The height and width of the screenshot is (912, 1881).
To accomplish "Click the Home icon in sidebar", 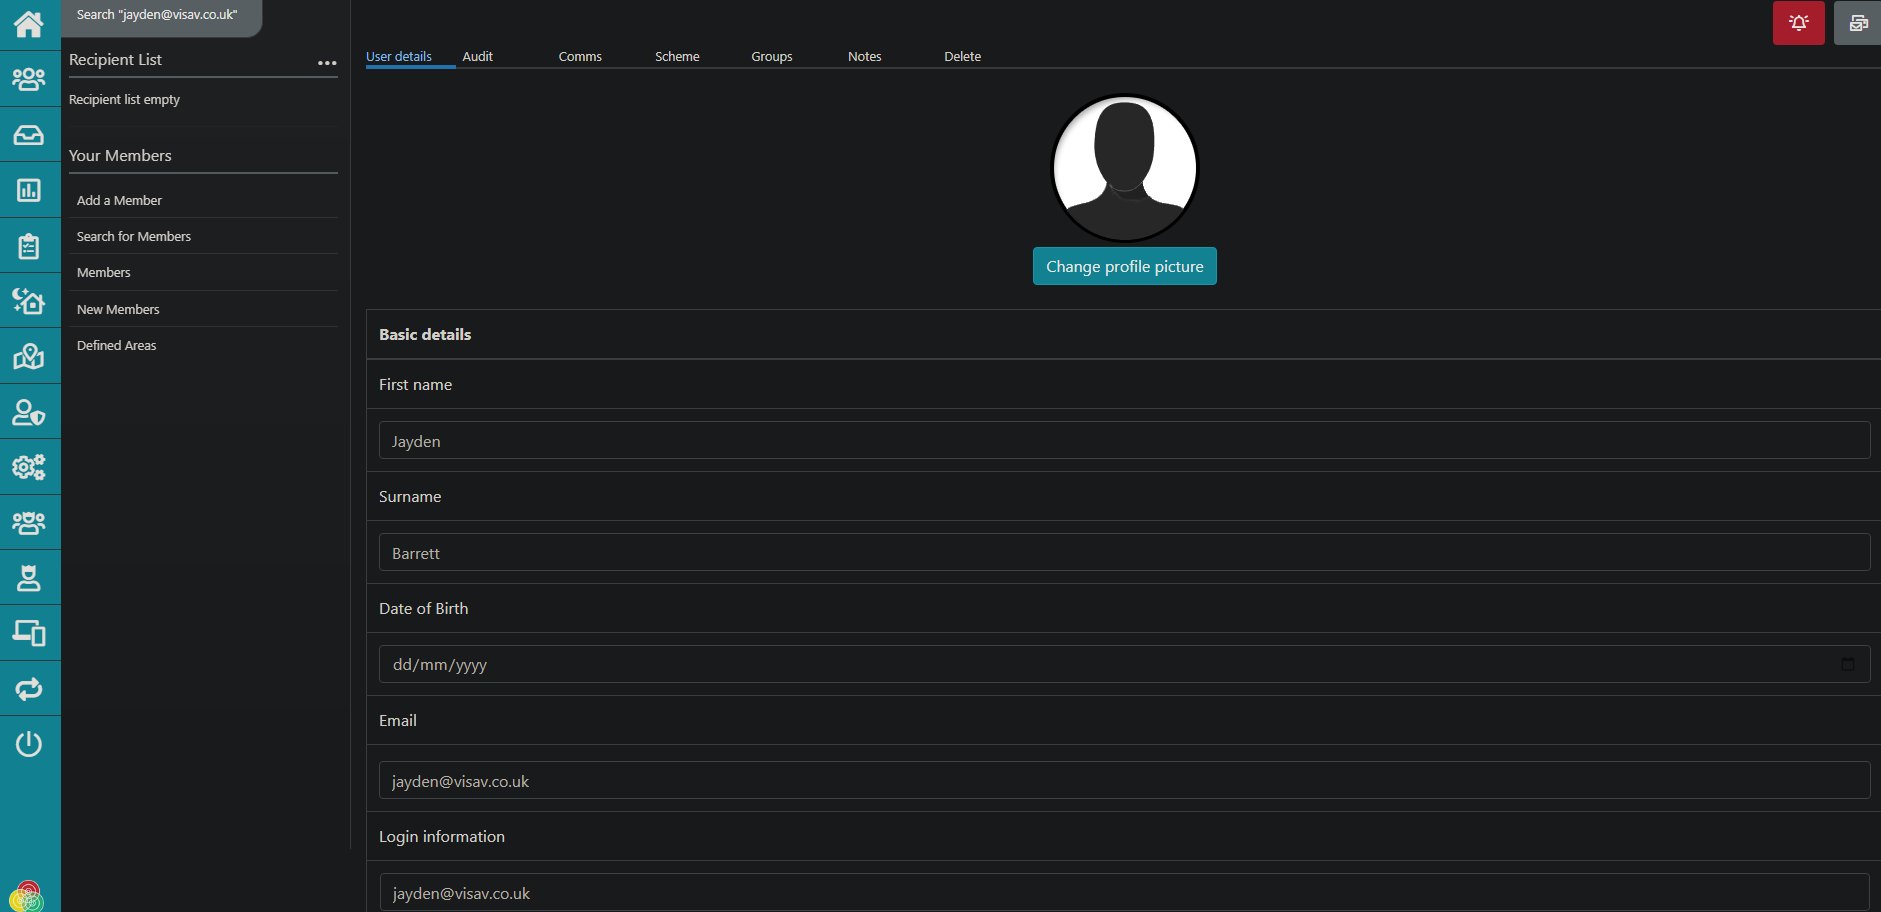I will (x=29, y=24).
